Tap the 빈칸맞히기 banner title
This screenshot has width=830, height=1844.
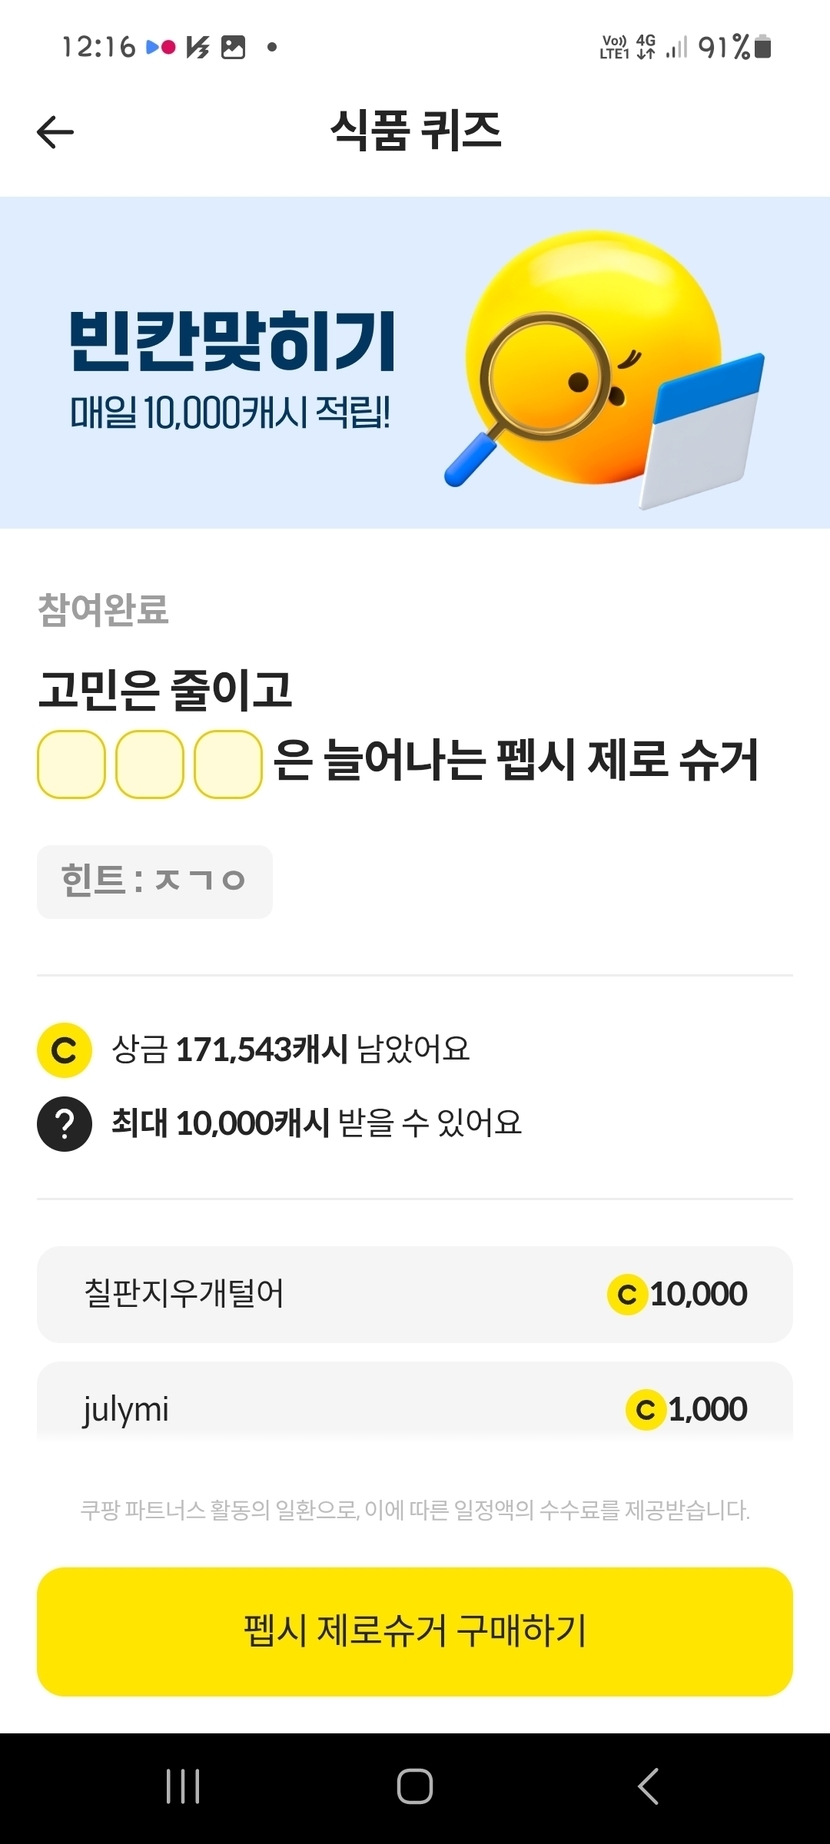point(233,342)
